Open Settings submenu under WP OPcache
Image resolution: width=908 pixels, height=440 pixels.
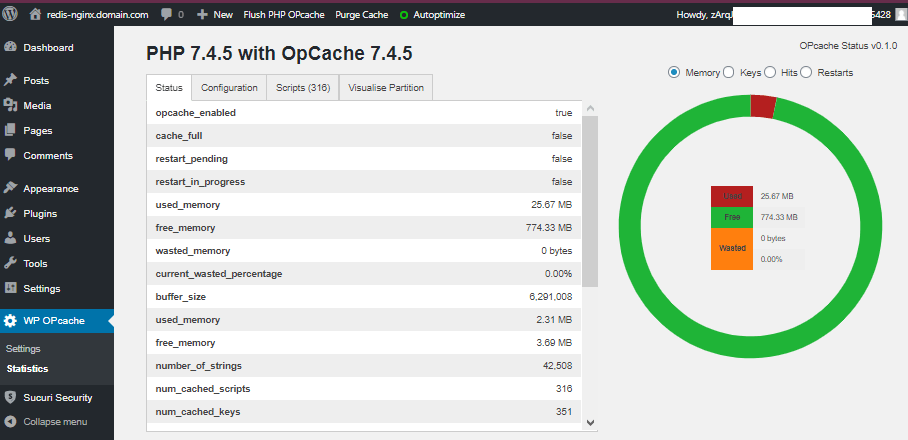tap(23, 349)
